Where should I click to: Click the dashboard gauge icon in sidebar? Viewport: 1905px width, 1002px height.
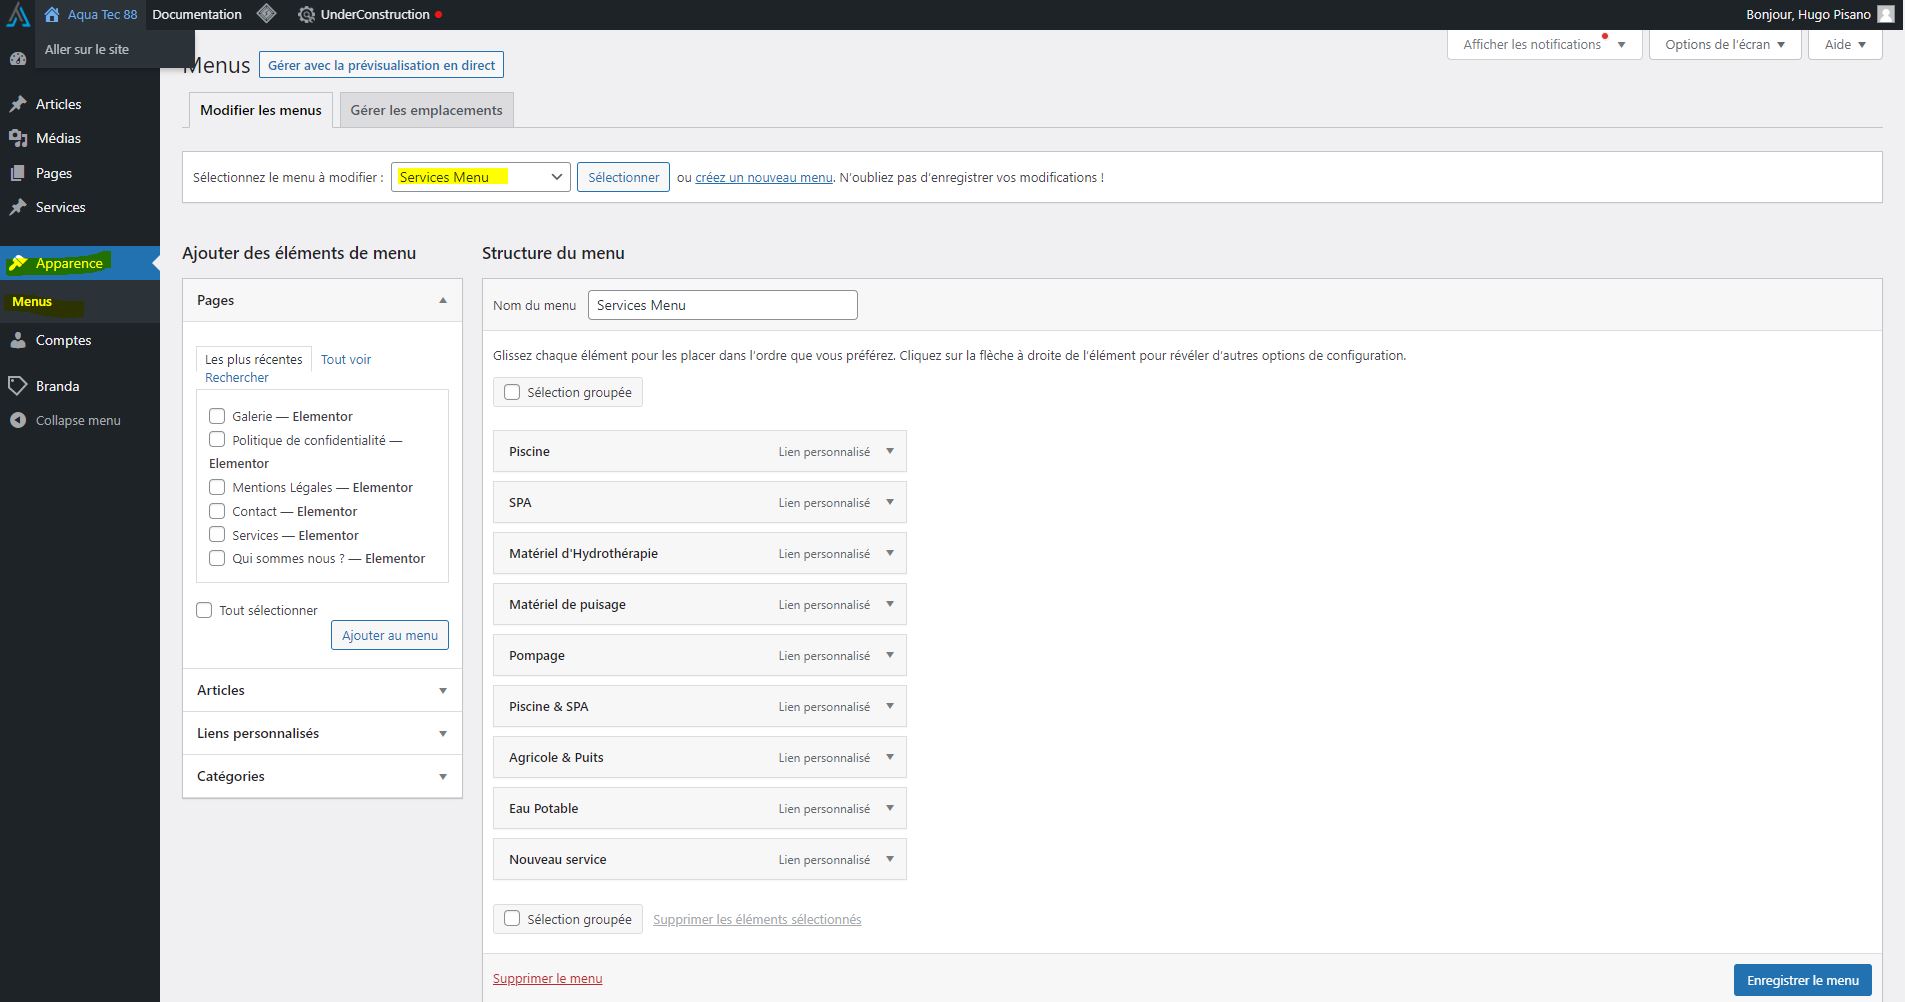point(17,59)
